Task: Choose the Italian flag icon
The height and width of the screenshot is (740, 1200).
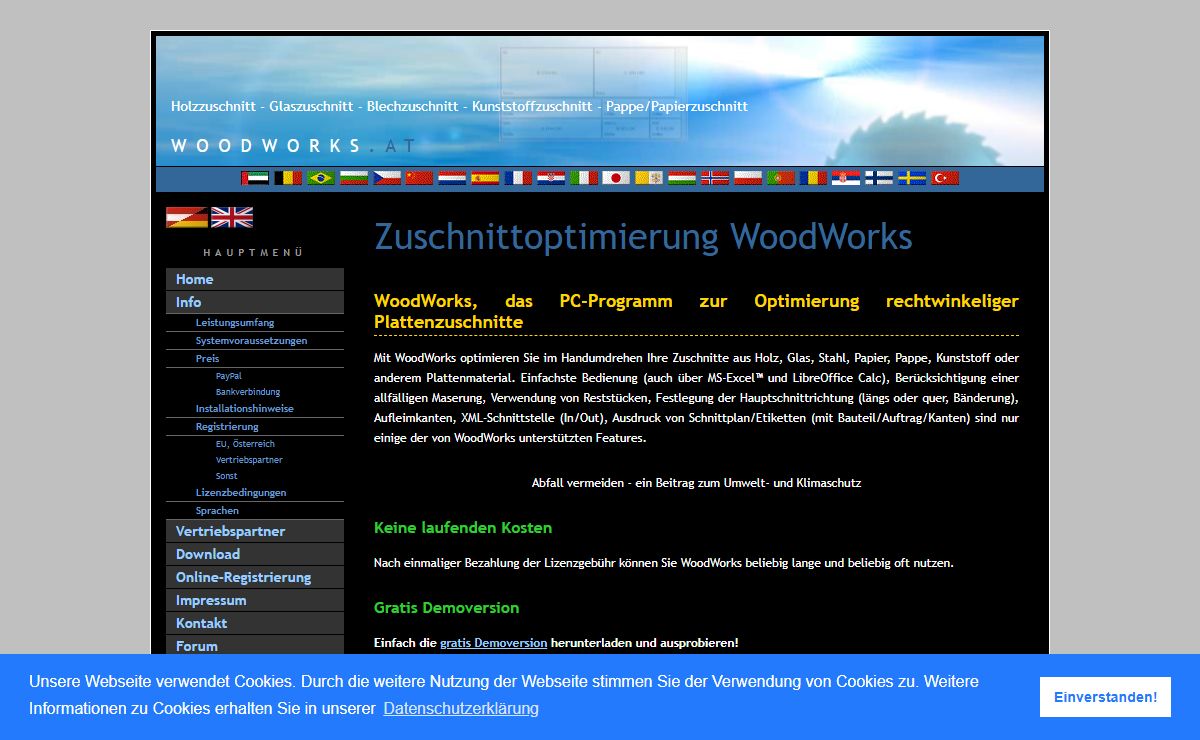Action: click(x=584, y=178)
